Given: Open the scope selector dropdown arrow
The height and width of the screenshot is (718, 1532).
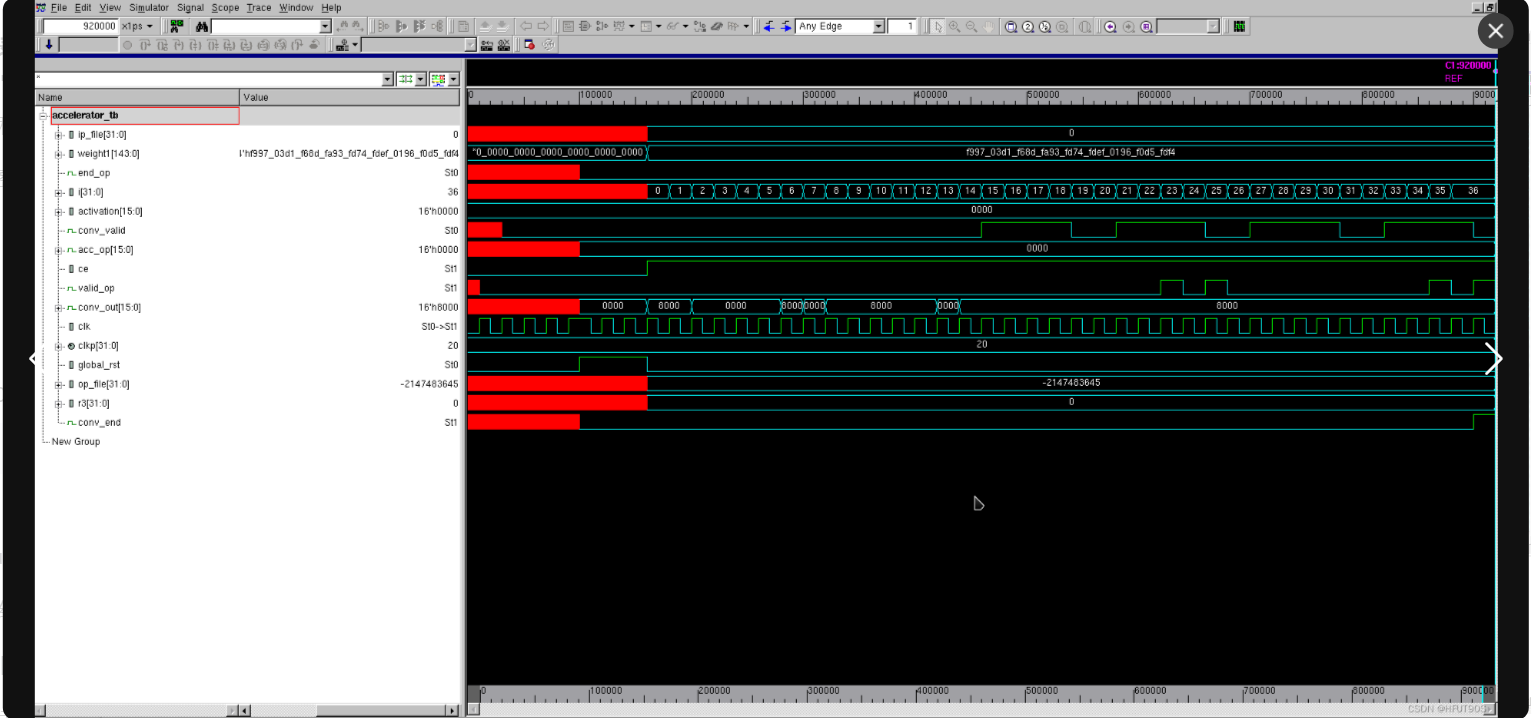Looking at the screenshot, I should tap(470, 45).
